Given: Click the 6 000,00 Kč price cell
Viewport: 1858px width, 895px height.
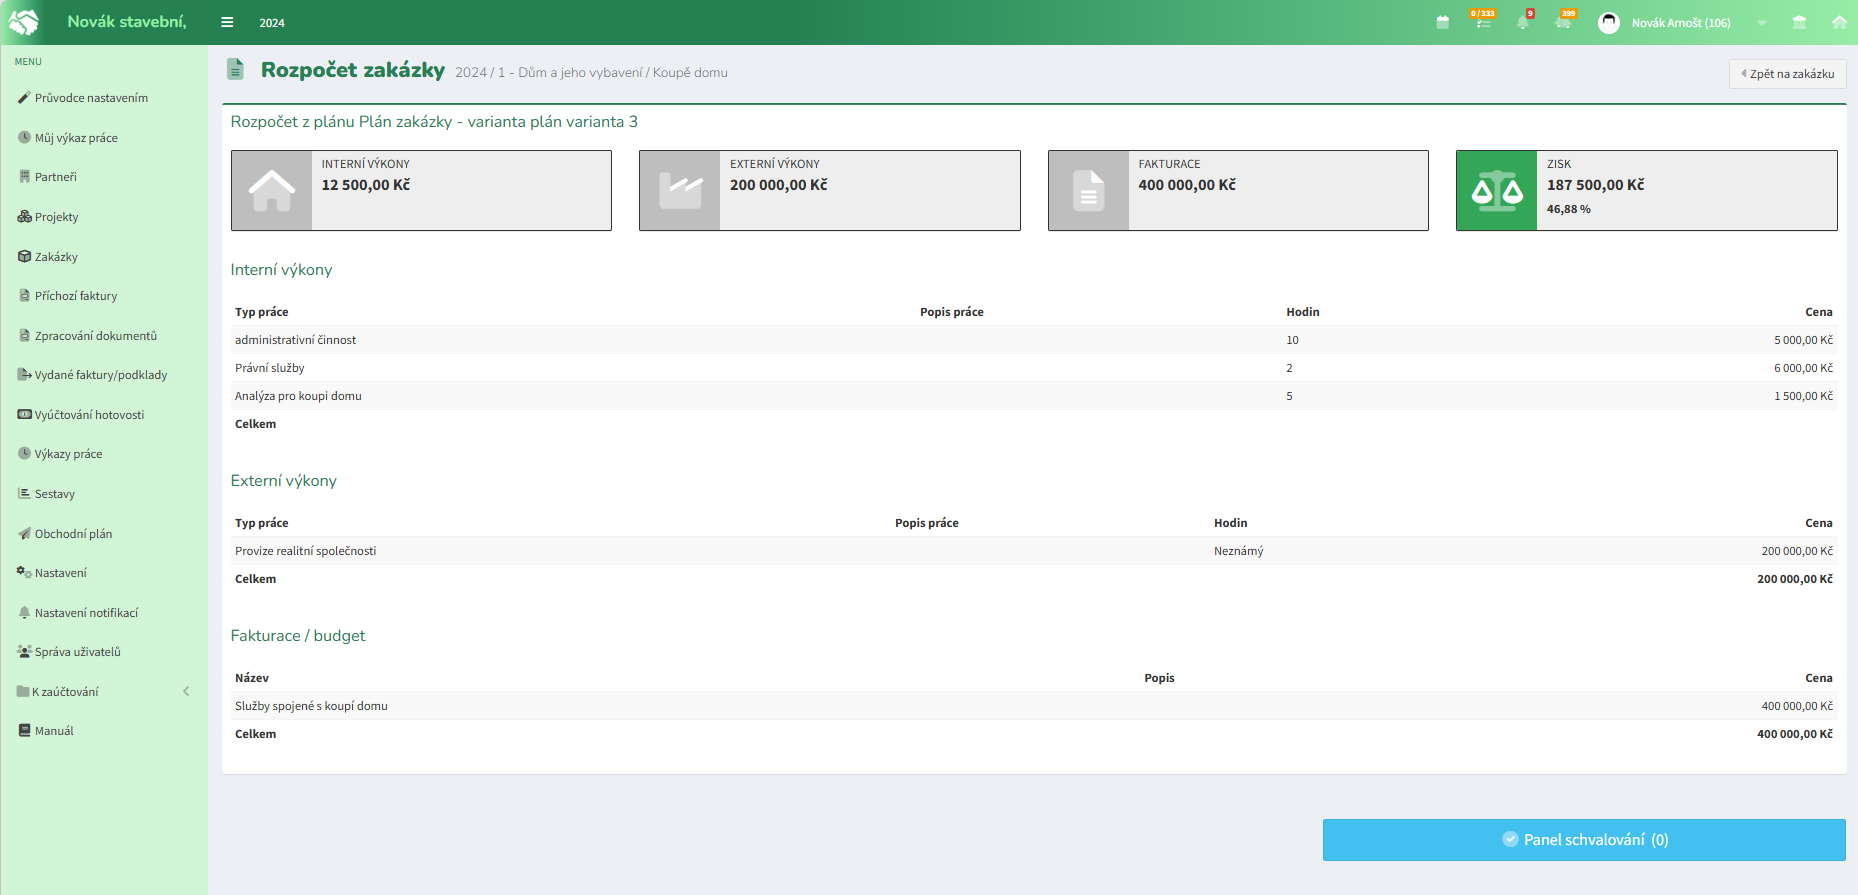Looking at the screenshot, I should (1803, 368).
